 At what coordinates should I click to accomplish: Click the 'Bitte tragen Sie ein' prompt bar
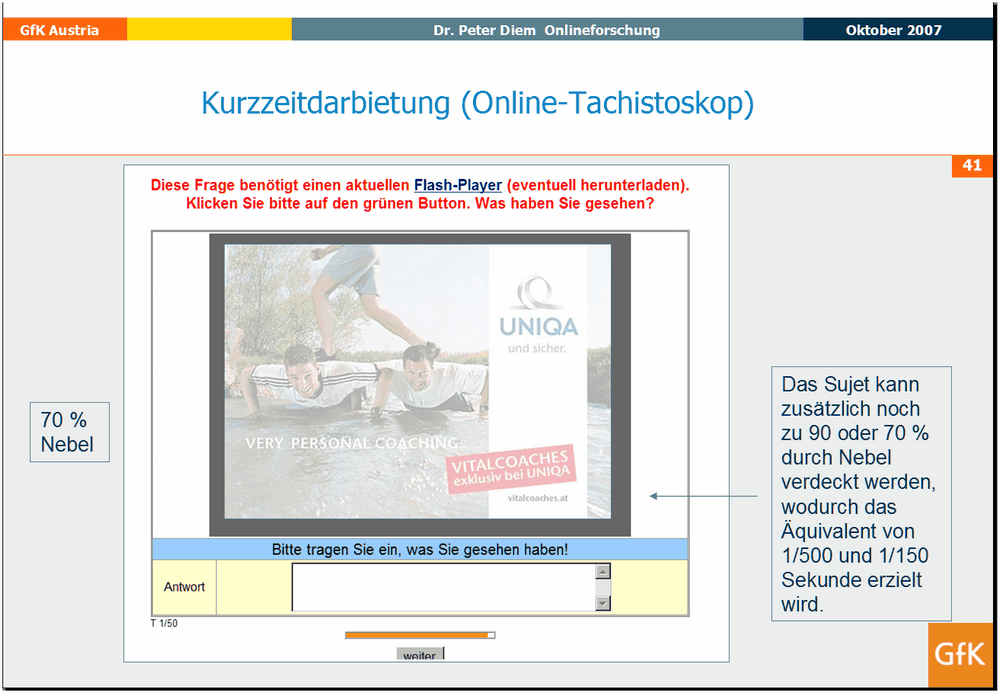click(x=420, y=549)
